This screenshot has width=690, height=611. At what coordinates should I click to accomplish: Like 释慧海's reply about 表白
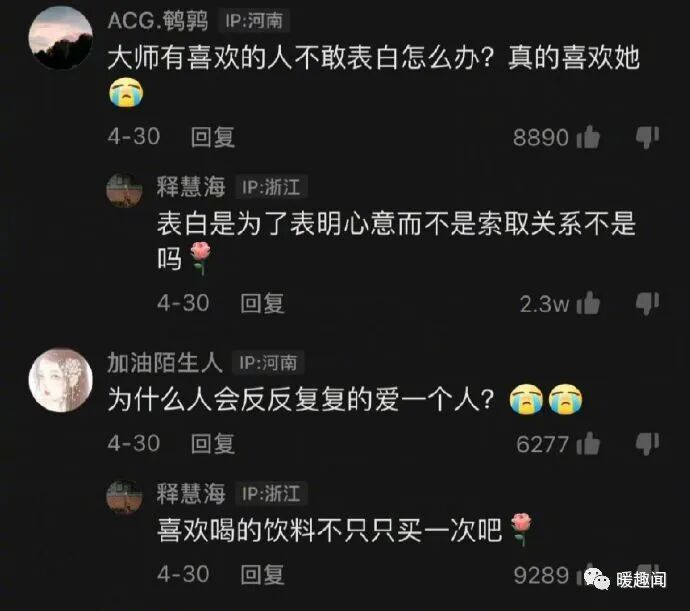point(588,303)
